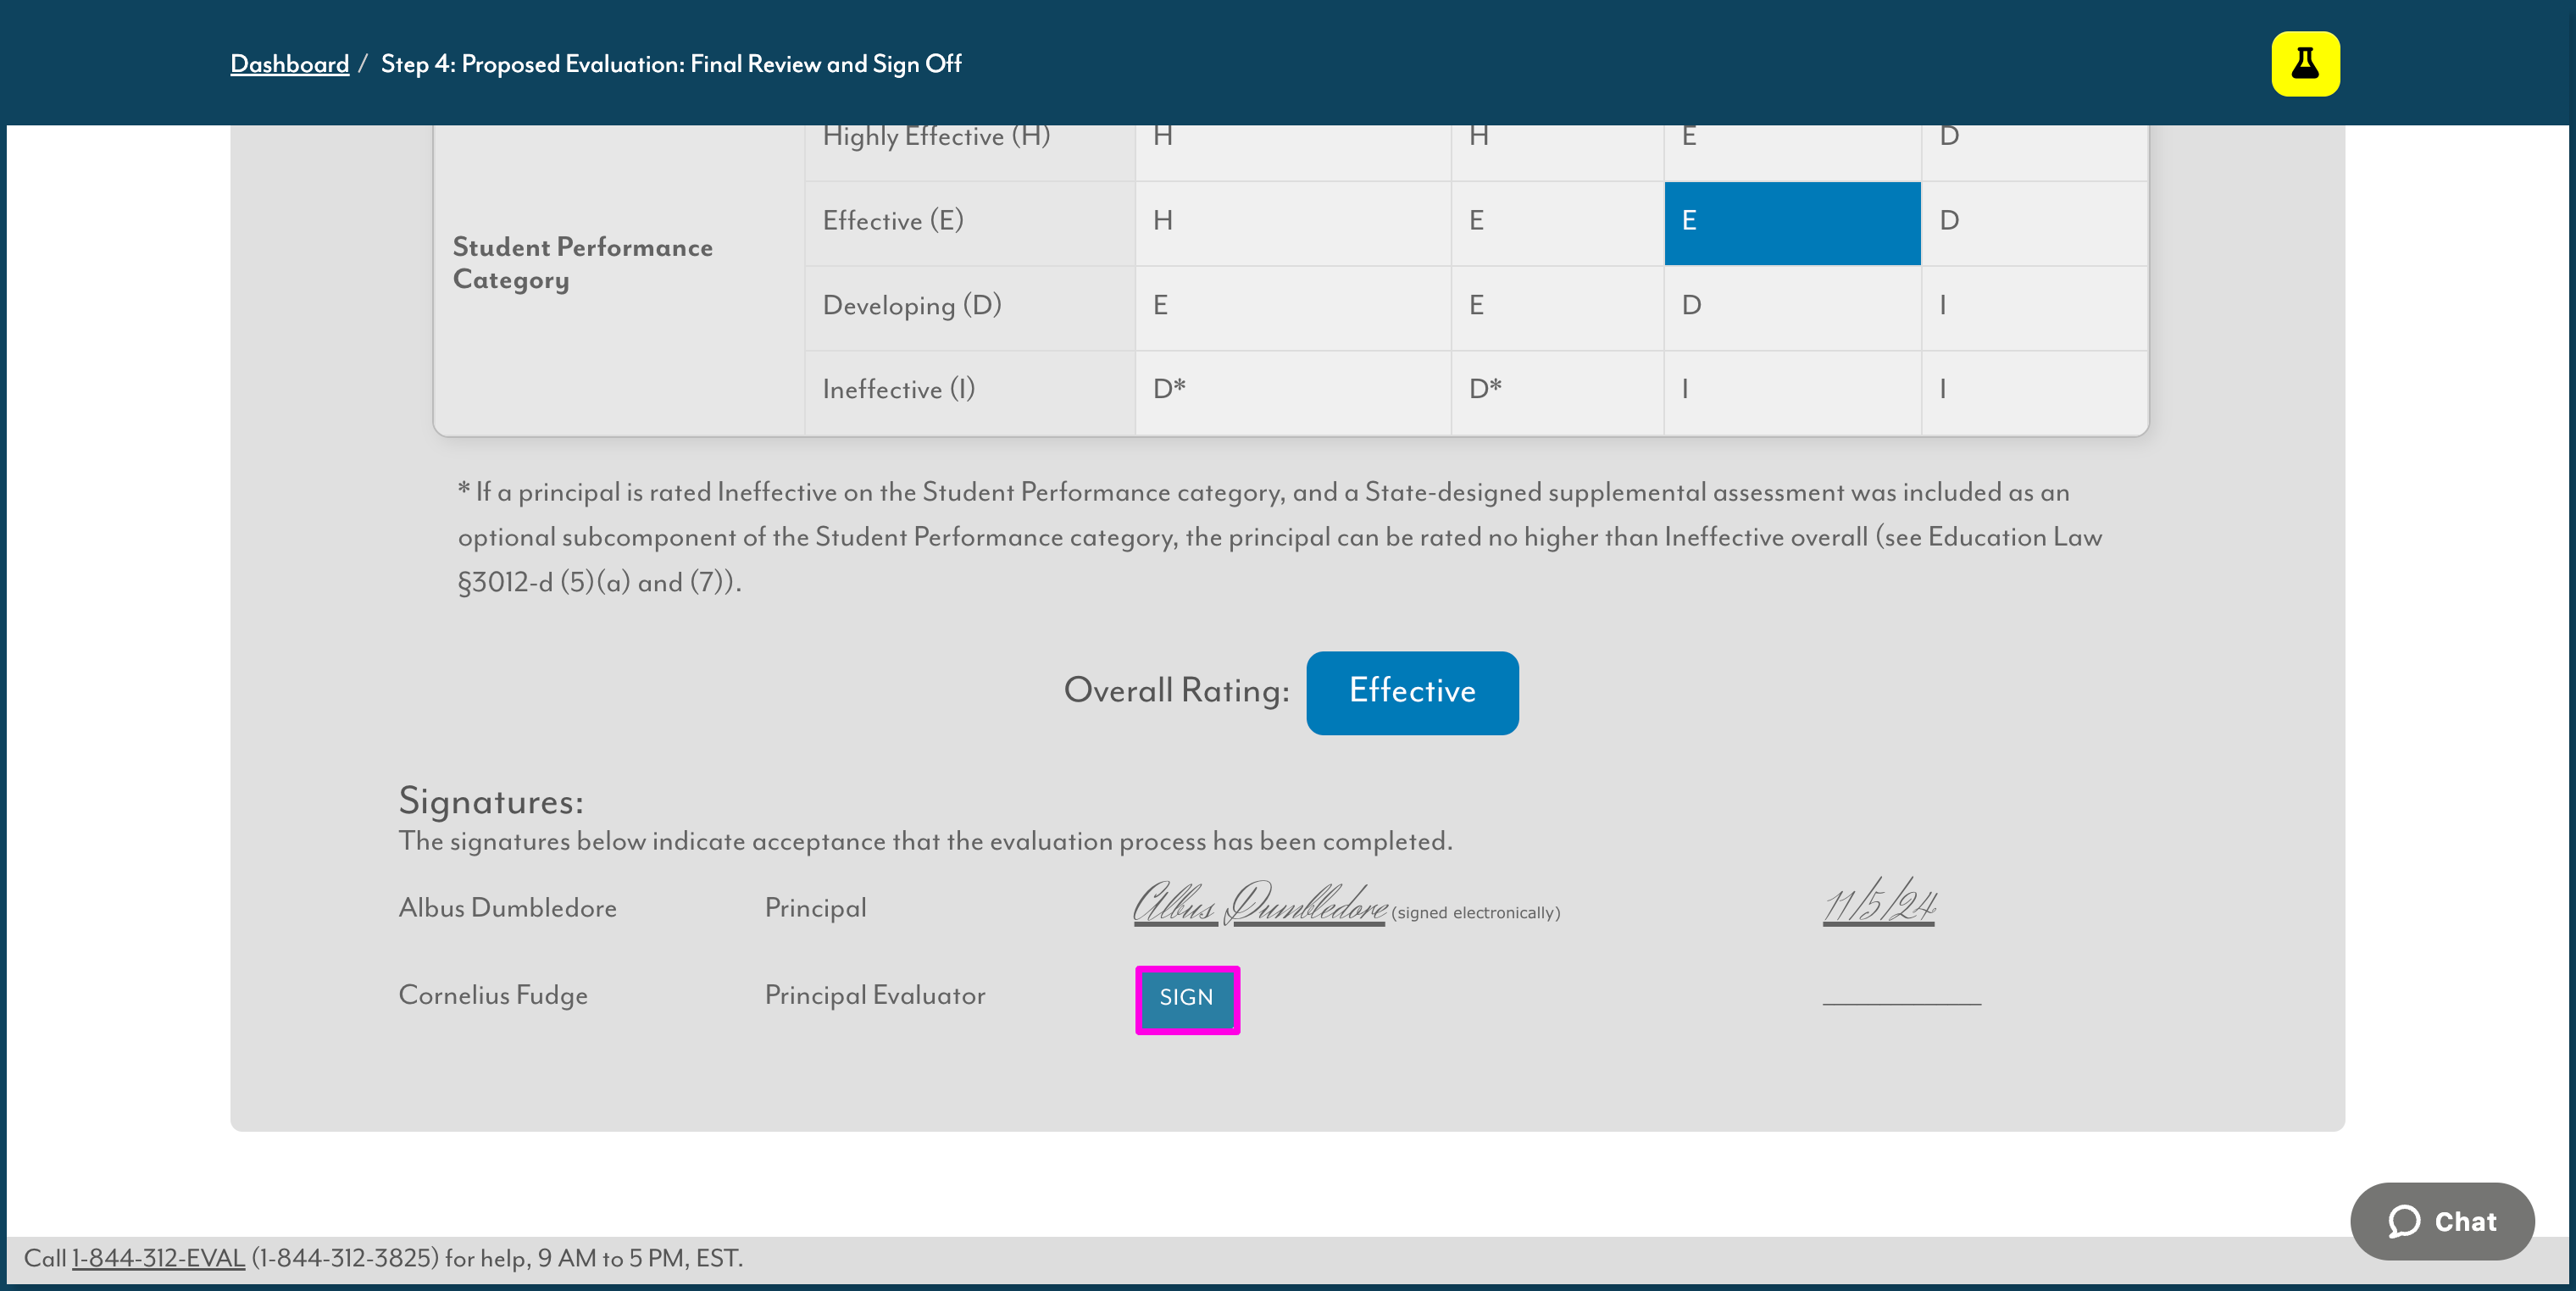This screenshot has width=2576, height=1291.
Task: Click the '(signed electronically)' note
Action: [1475, 913]
